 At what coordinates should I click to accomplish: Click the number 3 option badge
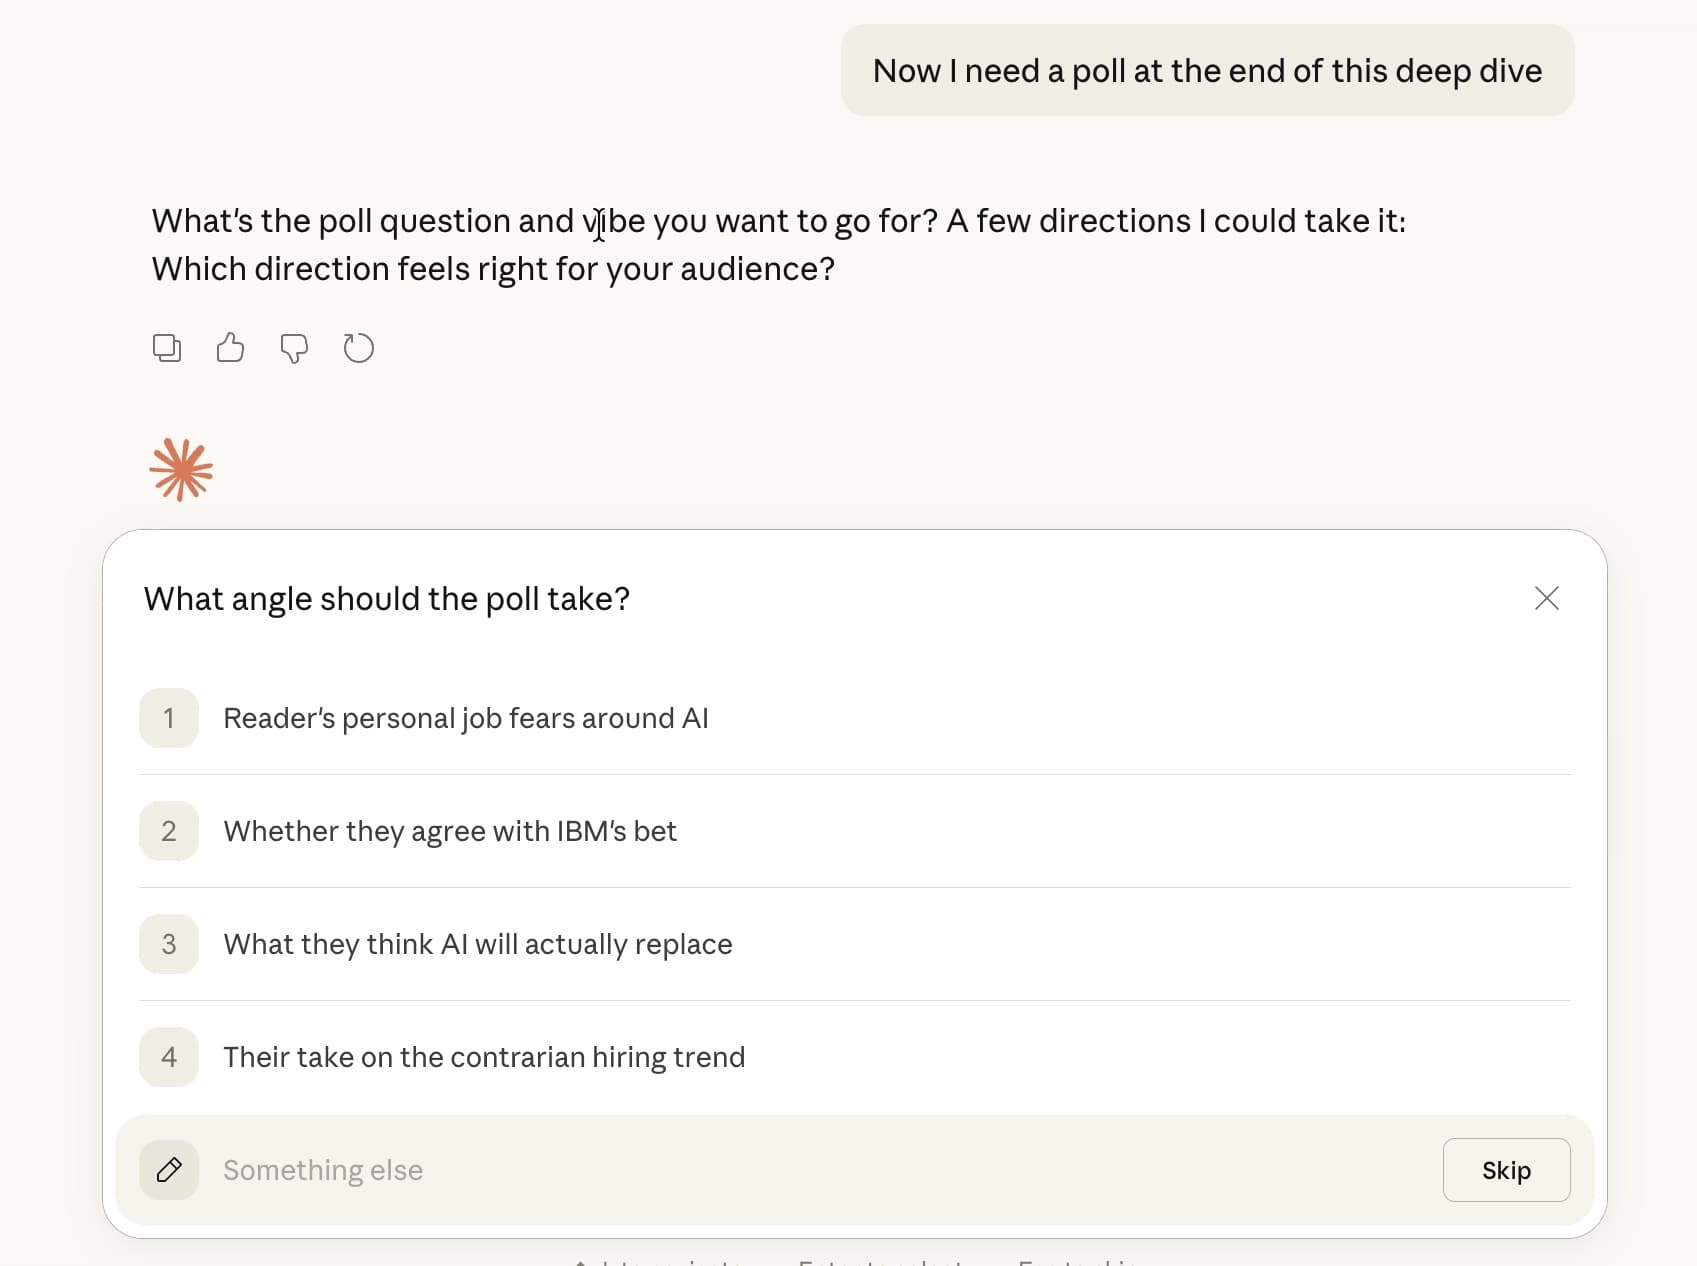pyautogui.click(x=169, y=944)
